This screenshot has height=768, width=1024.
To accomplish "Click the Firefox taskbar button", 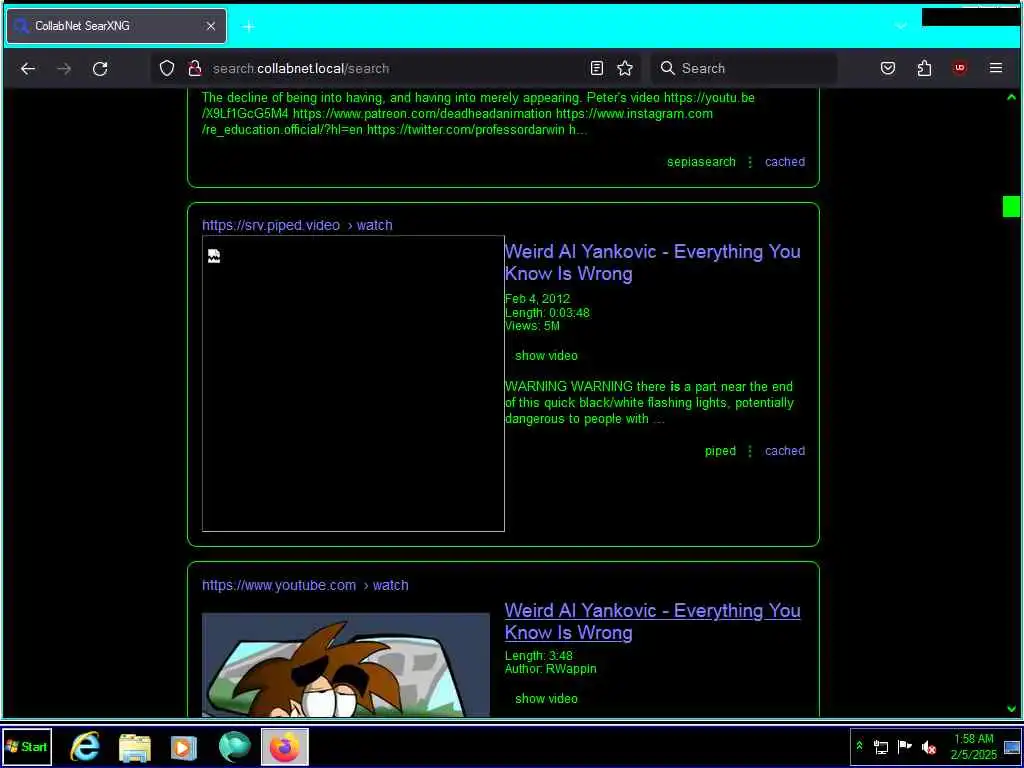I will coord(284,747).
